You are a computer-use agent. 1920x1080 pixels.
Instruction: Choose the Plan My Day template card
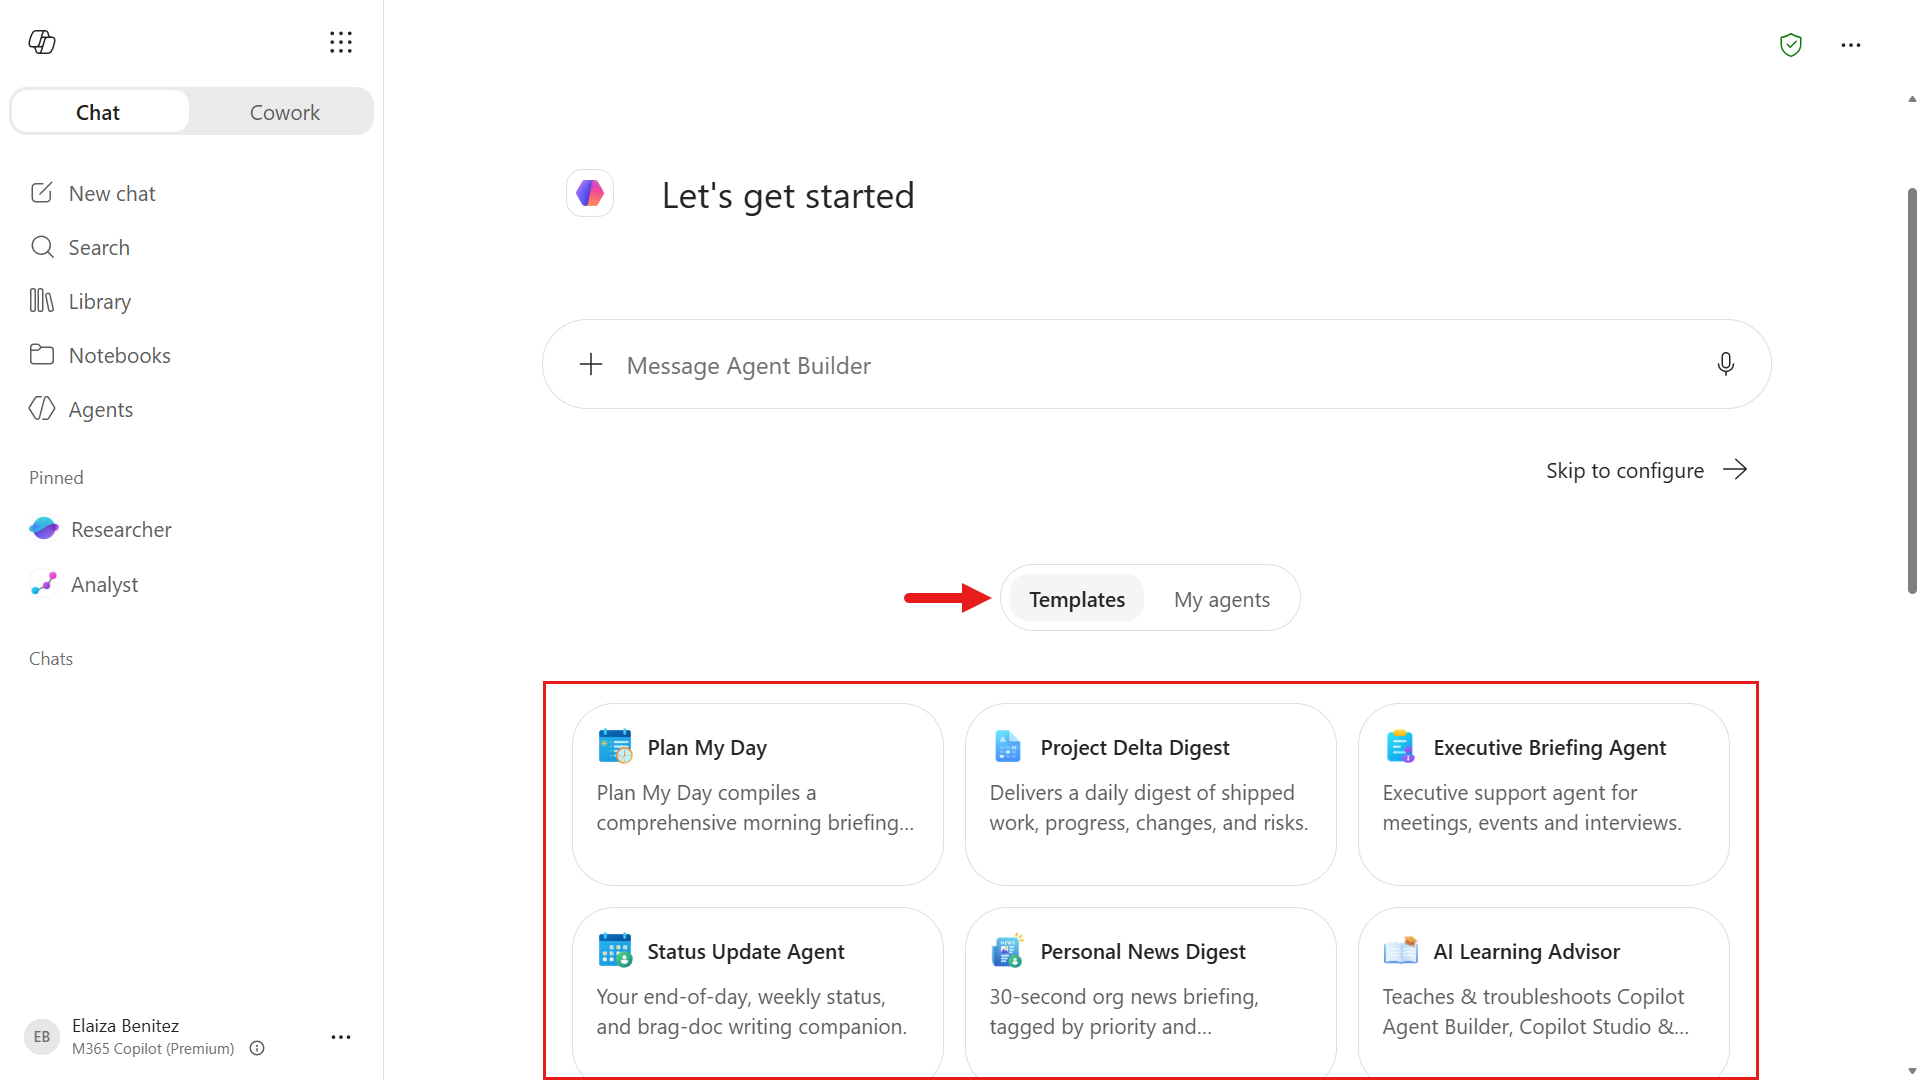click(758, 794)
